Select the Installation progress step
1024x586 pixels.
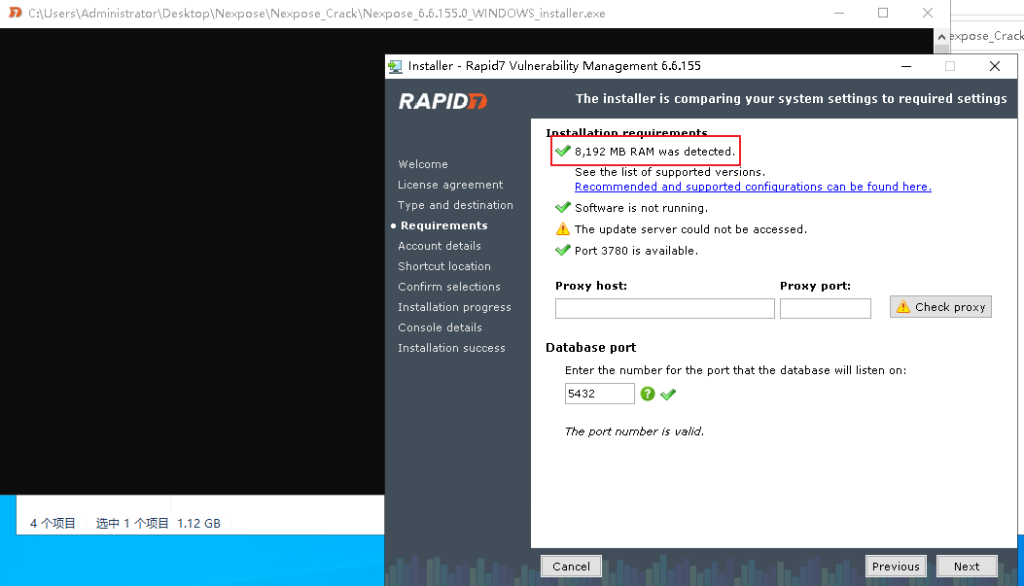click(455, 307)
